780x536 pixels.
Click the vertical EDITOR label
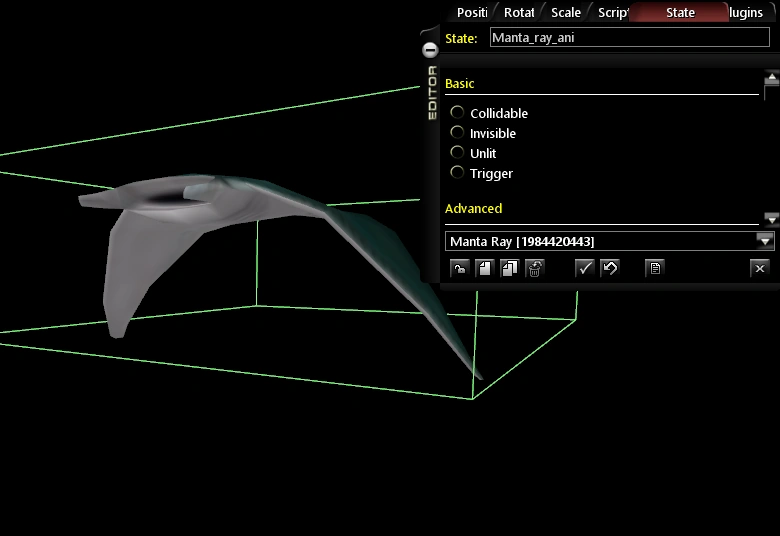432,93
